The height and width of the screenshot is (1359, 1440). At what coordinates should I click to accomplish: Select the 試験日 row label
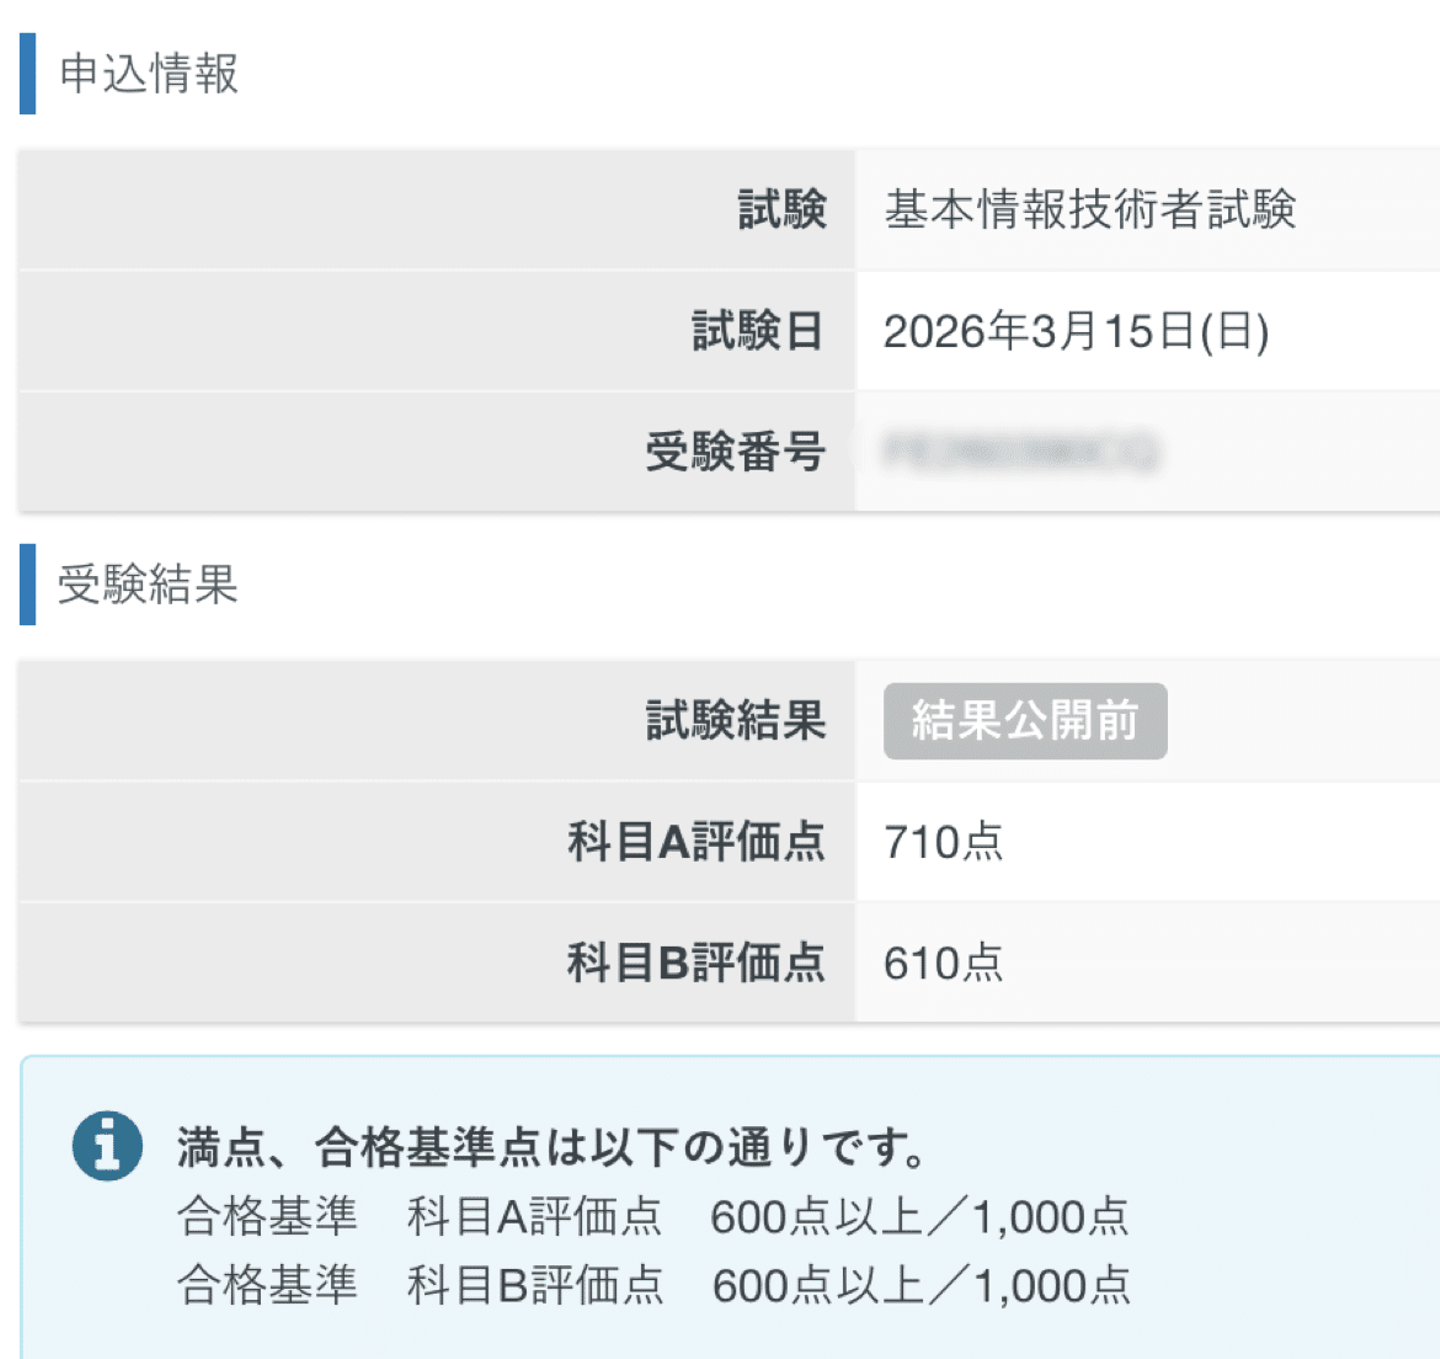pyautogui.click(x=758, y=331)
